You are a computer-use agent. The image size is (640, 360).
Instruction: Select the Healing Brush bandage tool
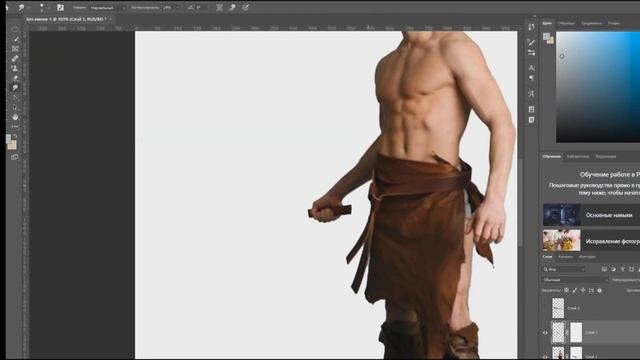click(x=15, y=58)
